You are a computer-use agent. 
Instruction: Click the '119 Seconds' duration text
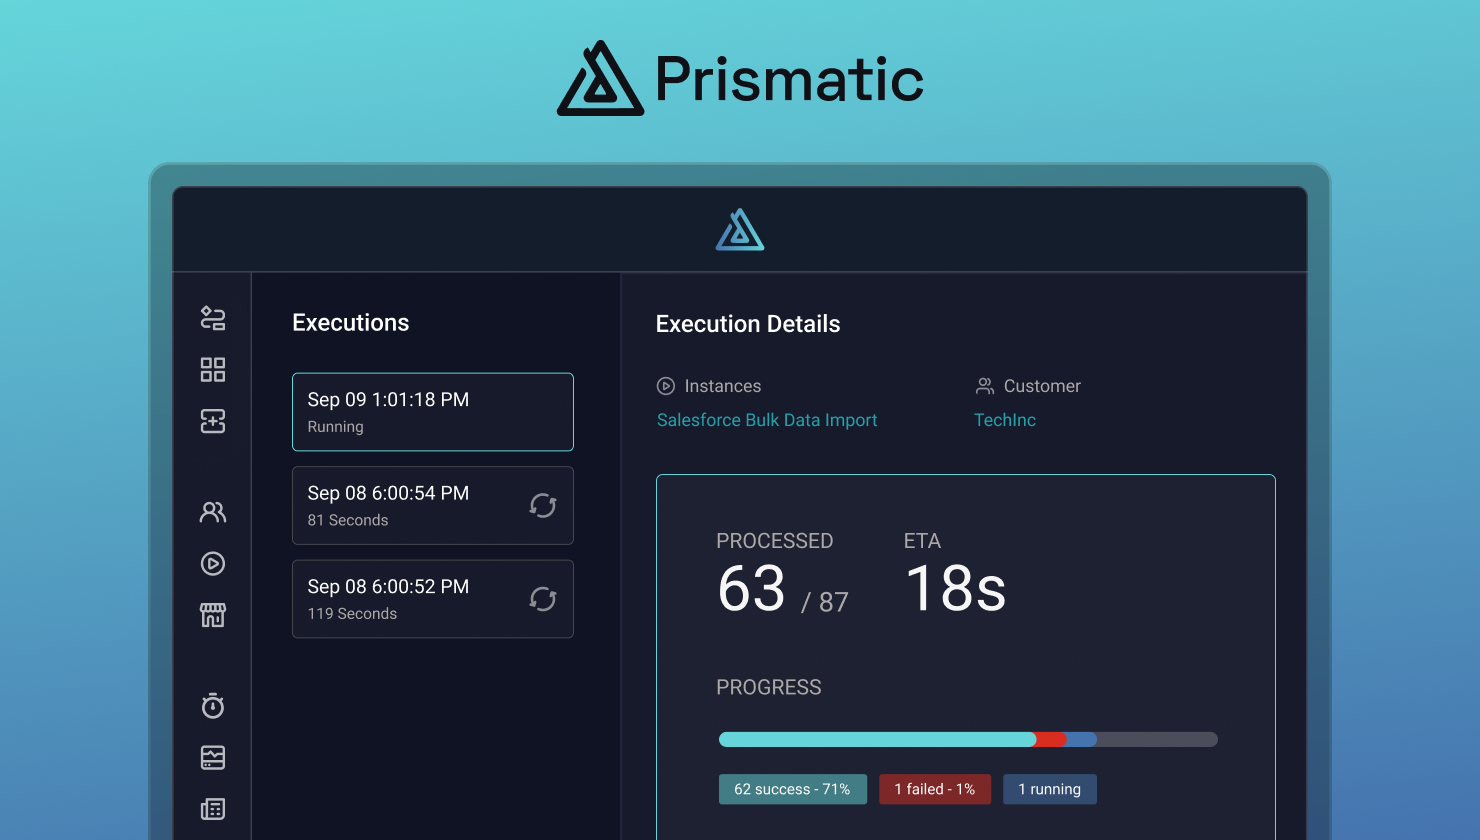(x=352, y=614)
